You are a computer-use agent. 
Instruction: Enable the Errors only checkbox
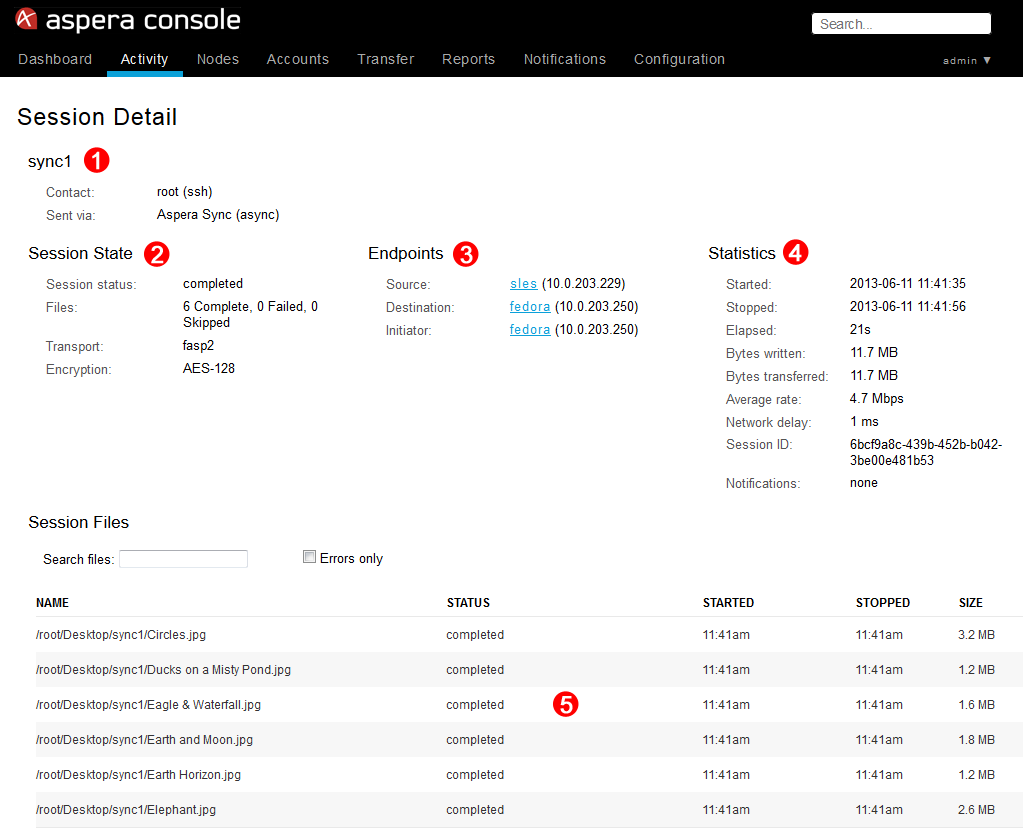click(x=309, y=557)
